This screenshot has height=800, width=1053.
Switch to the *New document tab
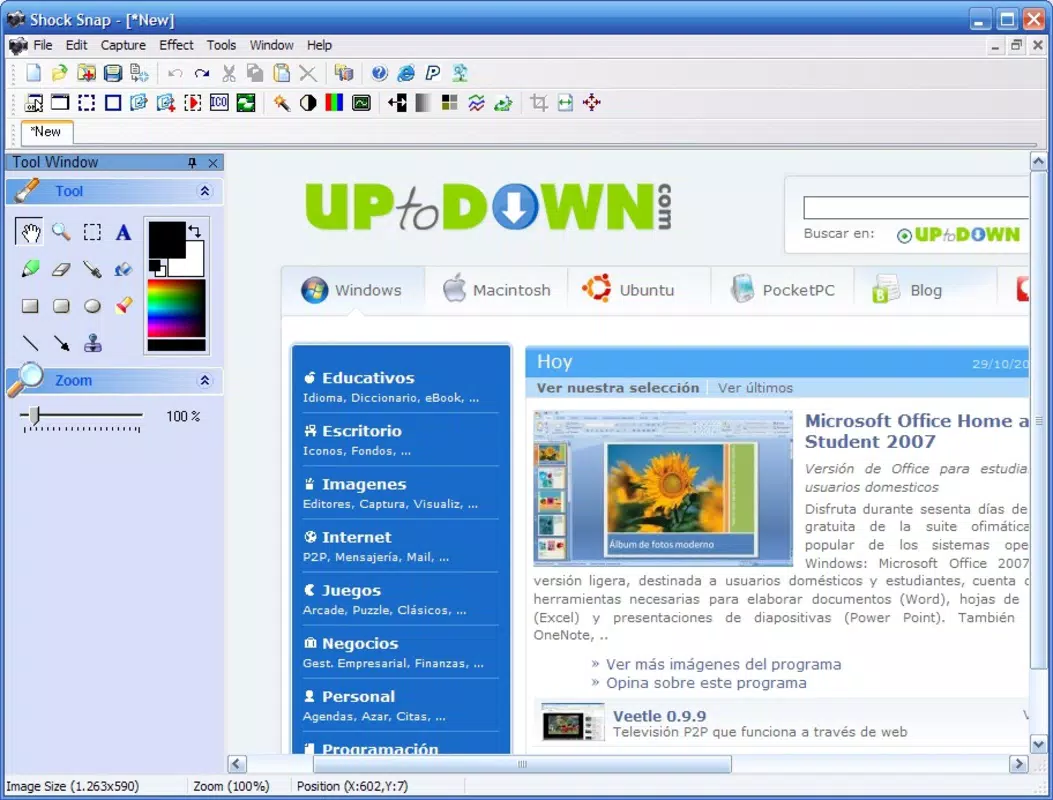click(x=46, y=132)
